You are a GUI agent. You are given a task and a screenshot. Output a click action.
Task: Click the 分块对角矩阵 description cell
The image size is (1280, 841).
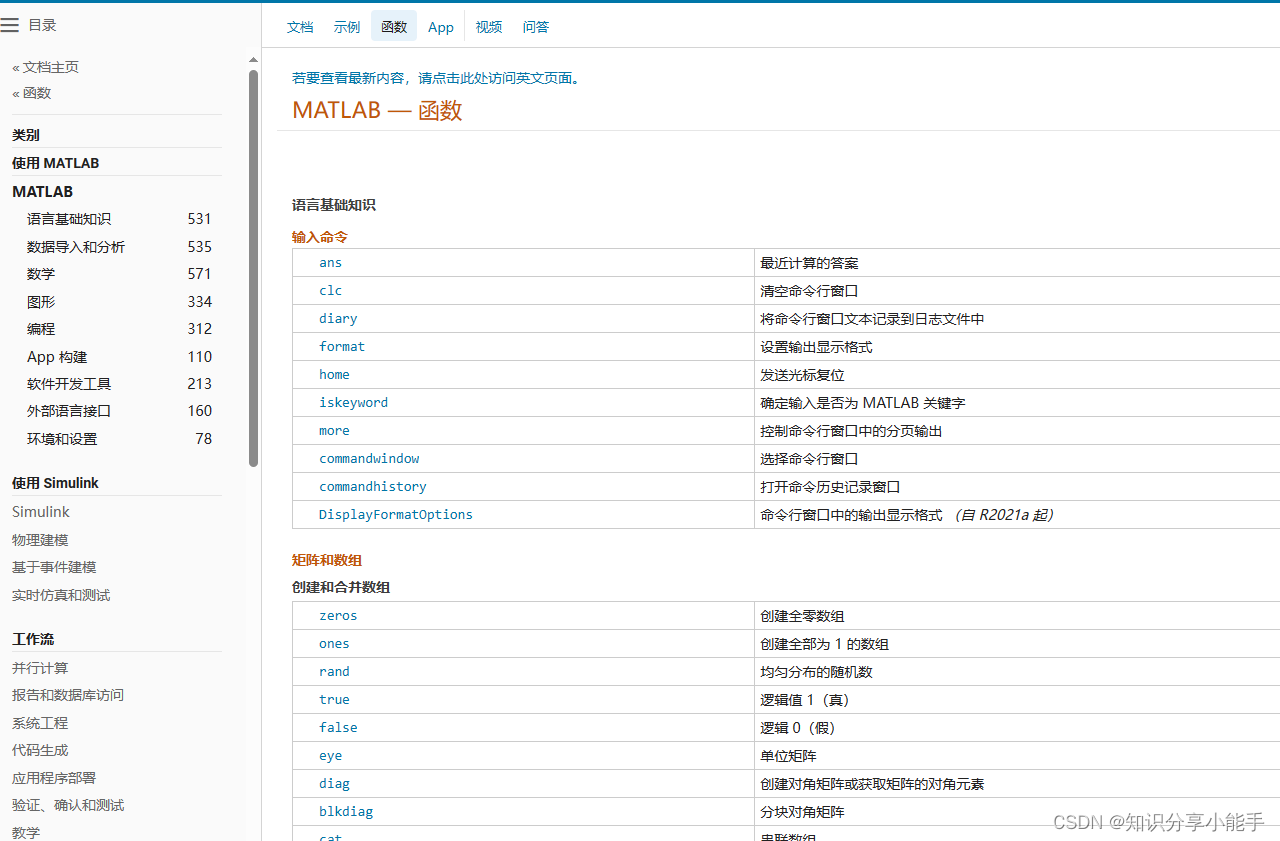coord(1017,812)
